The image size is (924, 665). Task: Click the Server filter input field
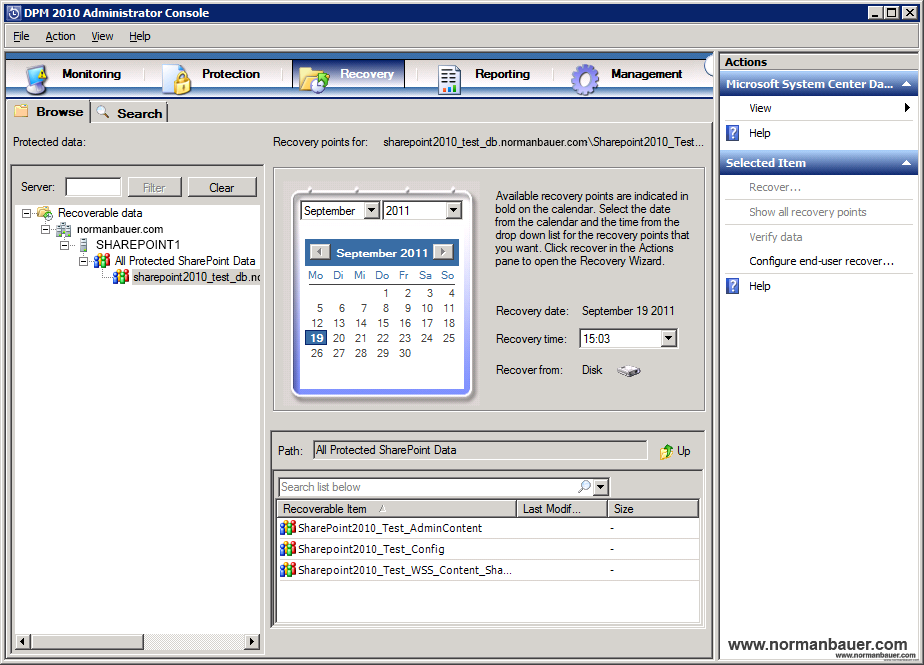coord(93,187)
